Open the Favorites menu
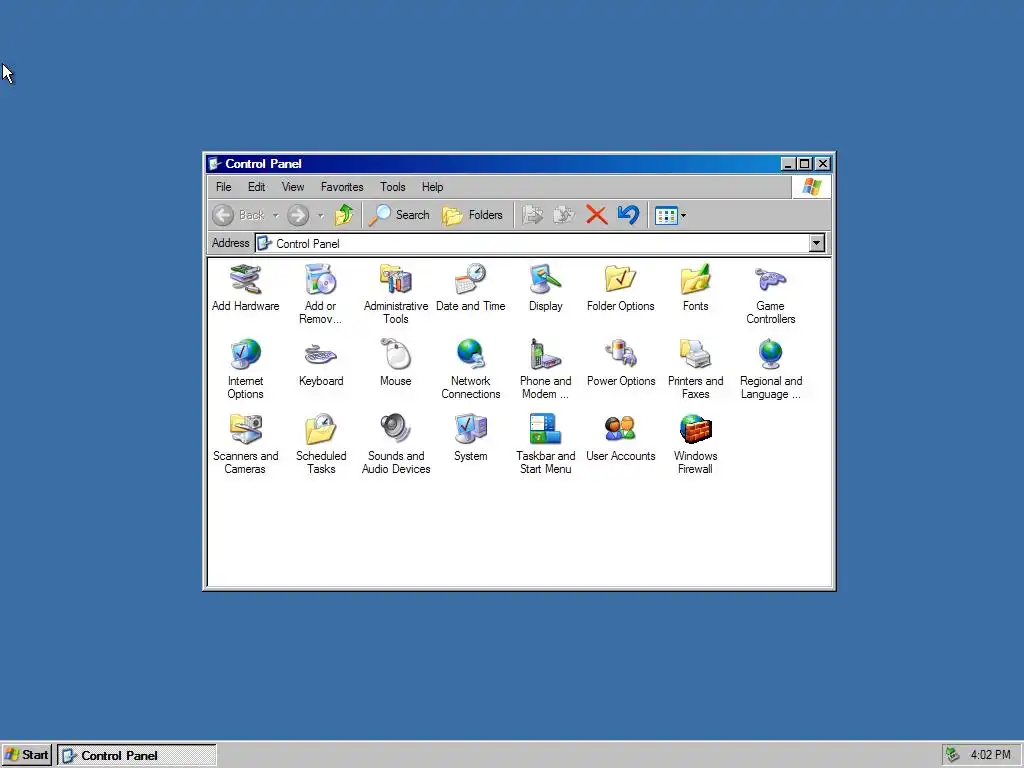1024x768 pixels. point(342,187)
